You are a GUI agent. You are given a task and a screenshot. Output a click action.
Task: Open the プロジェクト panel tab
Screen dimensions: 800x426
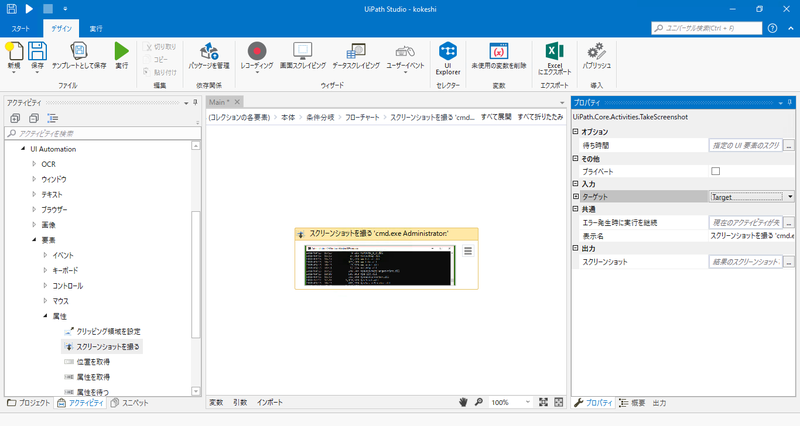click(x=29, y=403)
